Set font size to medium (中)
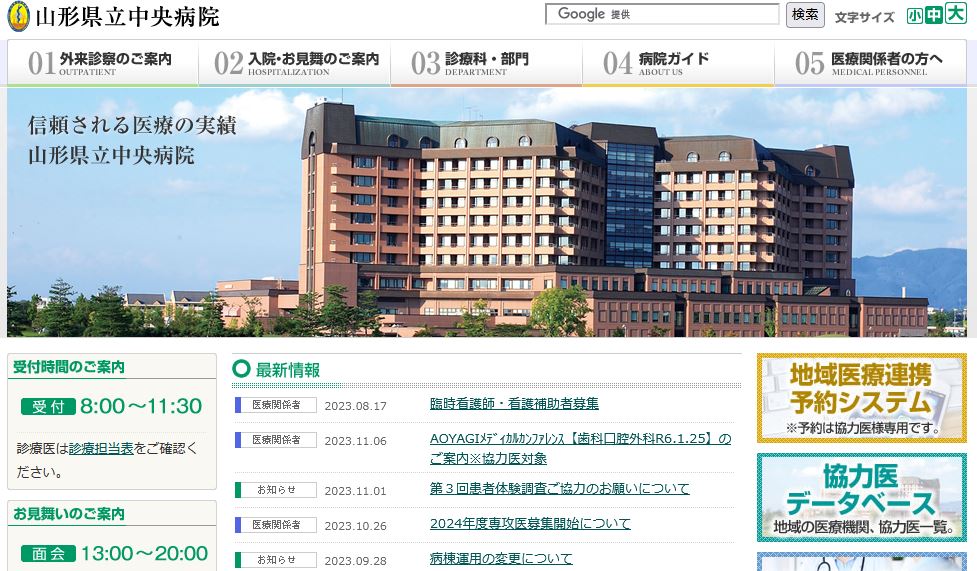Viewport: 977px width, 571px height. (x=933, y=16)
